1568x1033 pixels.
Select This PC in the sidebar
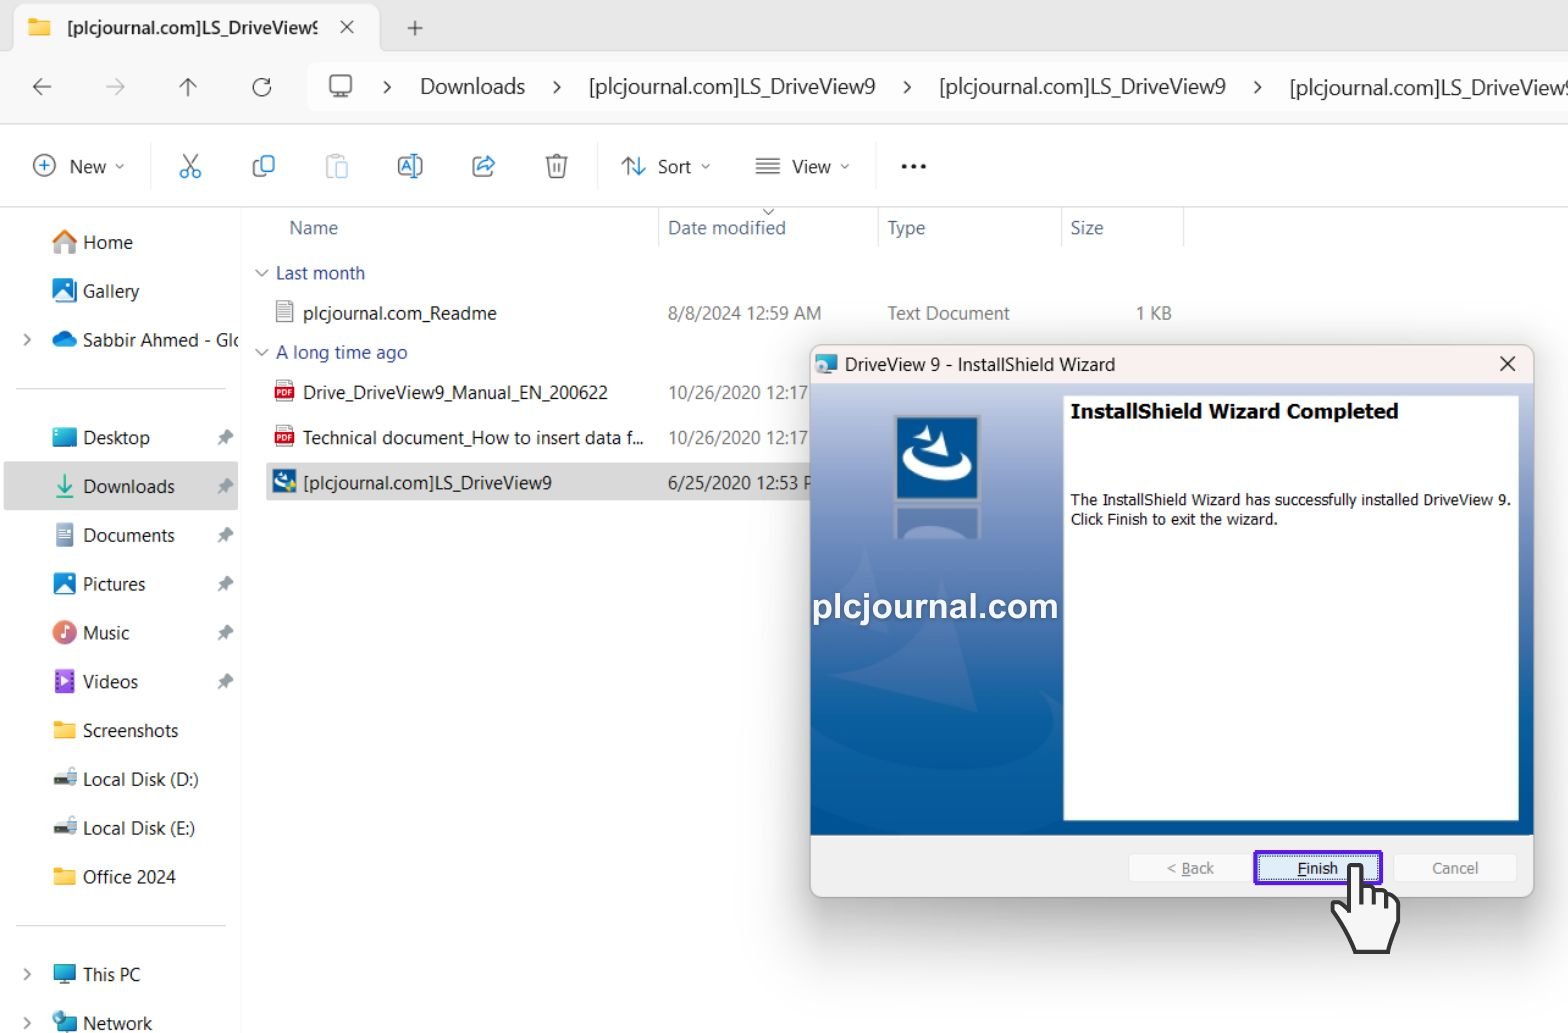point(96,974)
